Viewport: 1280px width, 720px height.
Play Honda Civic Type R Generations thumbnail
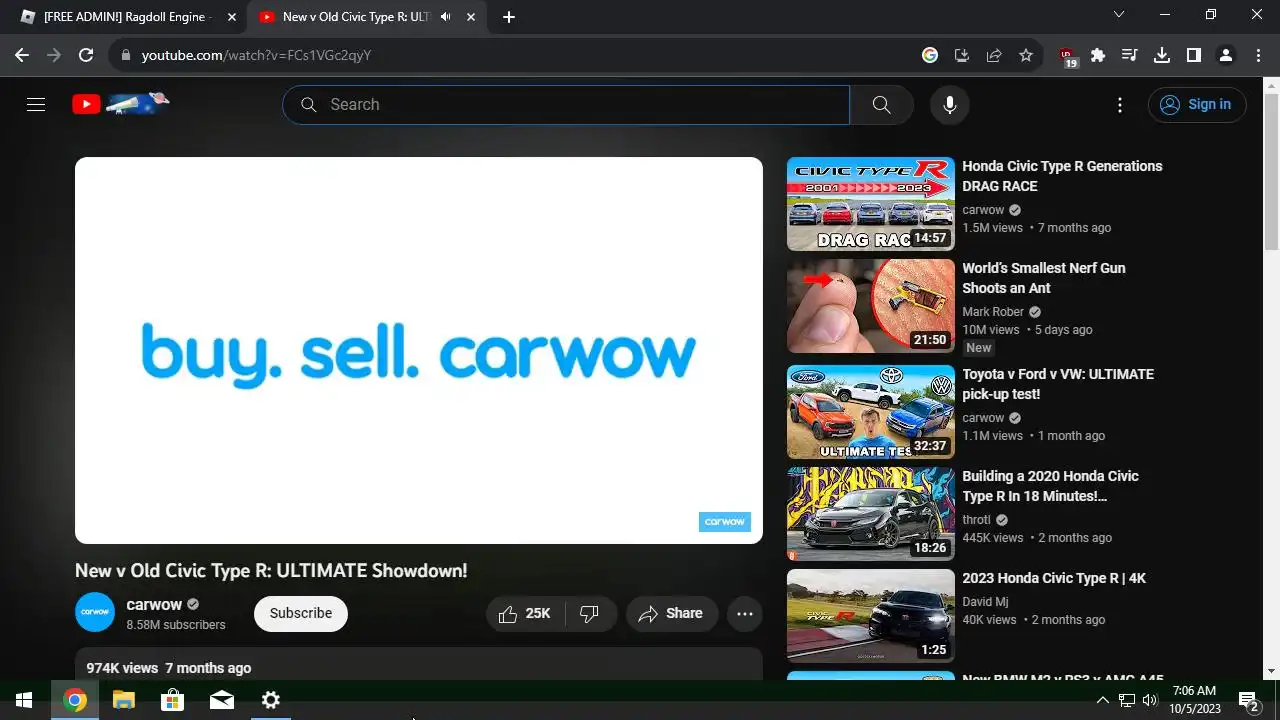871,204
